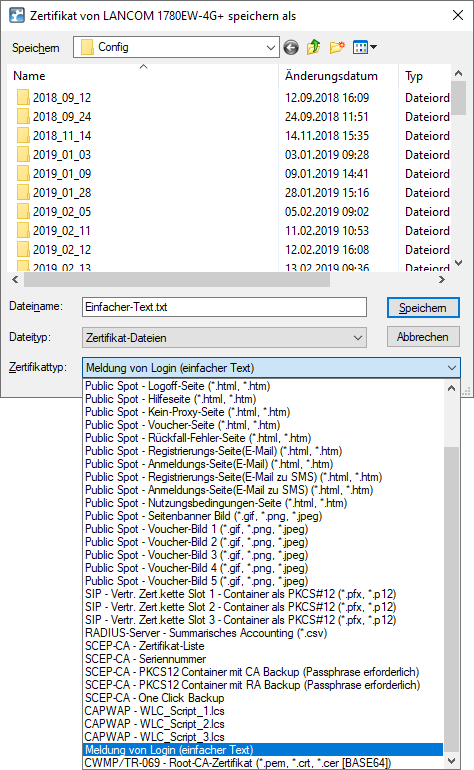This screenshot has width=474, height=770.
Task: Expand the Config folder location dropdown
Action: (x=270, y=48)
